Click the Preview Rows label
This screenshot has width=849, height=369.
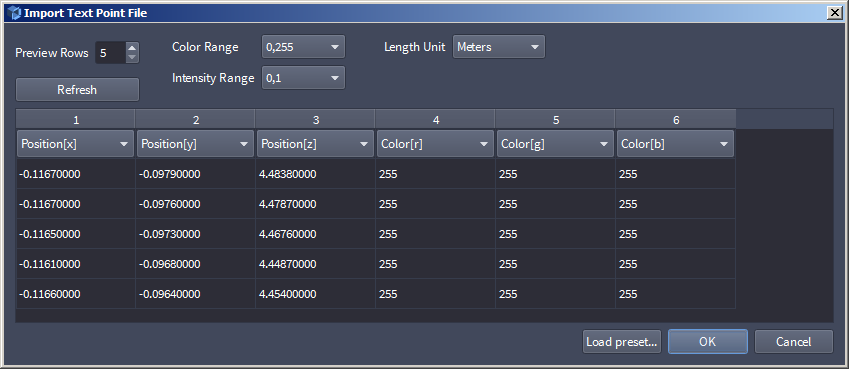point(51,53)
